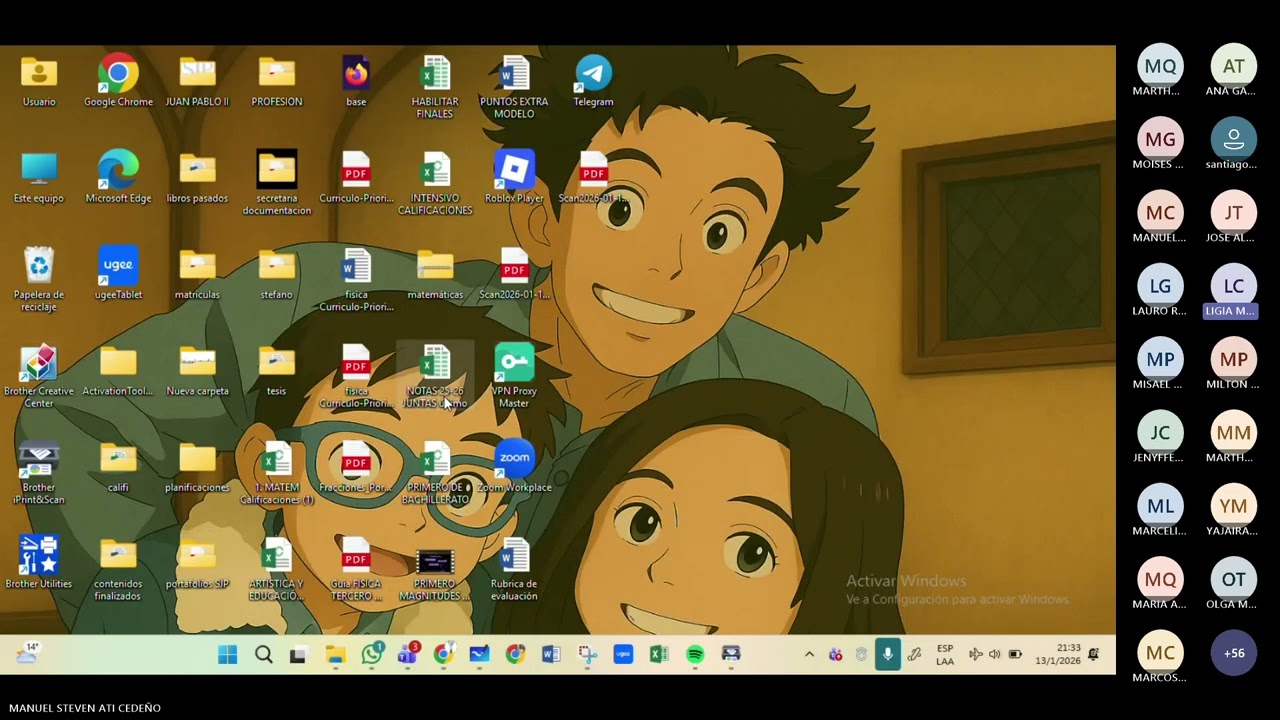Select the Brother iPrint&Scan icon

pyautogui.click(x=39, y=473)
